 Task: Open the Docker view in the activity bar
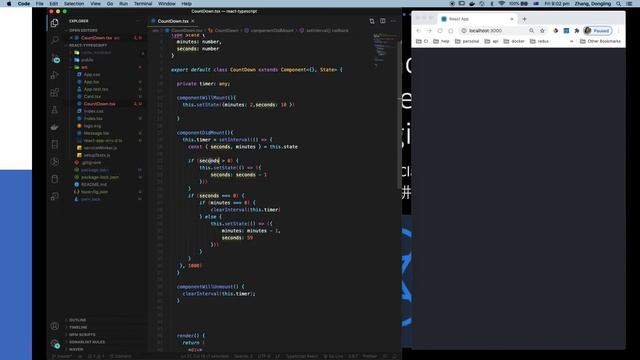point(54,127)
